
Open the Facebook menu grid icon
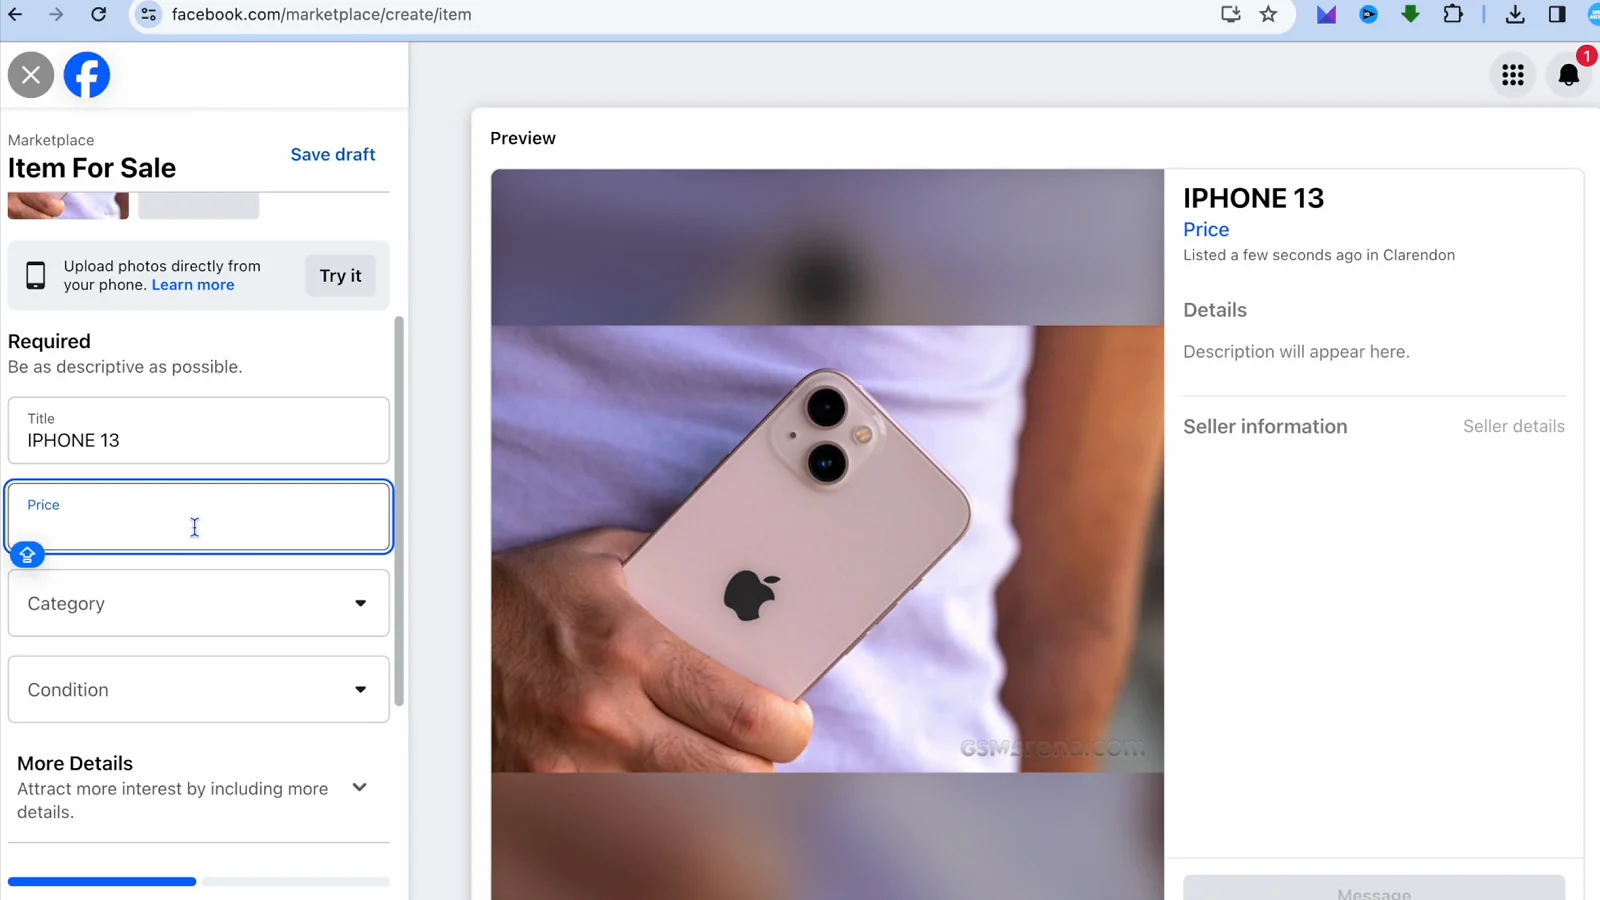1513,75
